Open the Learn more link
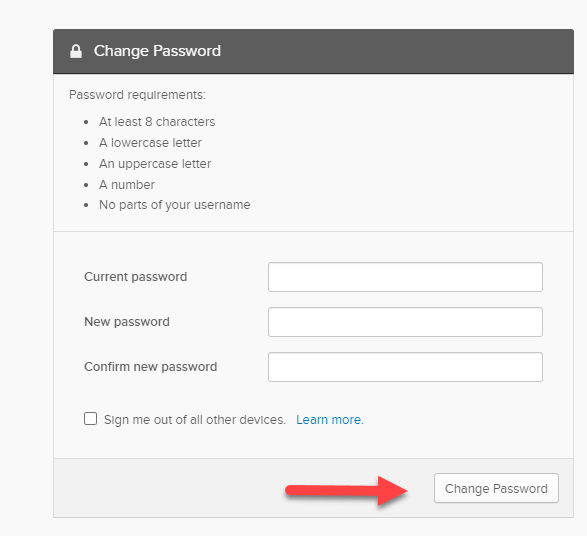This screenshot has width=587, height=536. pos(330,420)
